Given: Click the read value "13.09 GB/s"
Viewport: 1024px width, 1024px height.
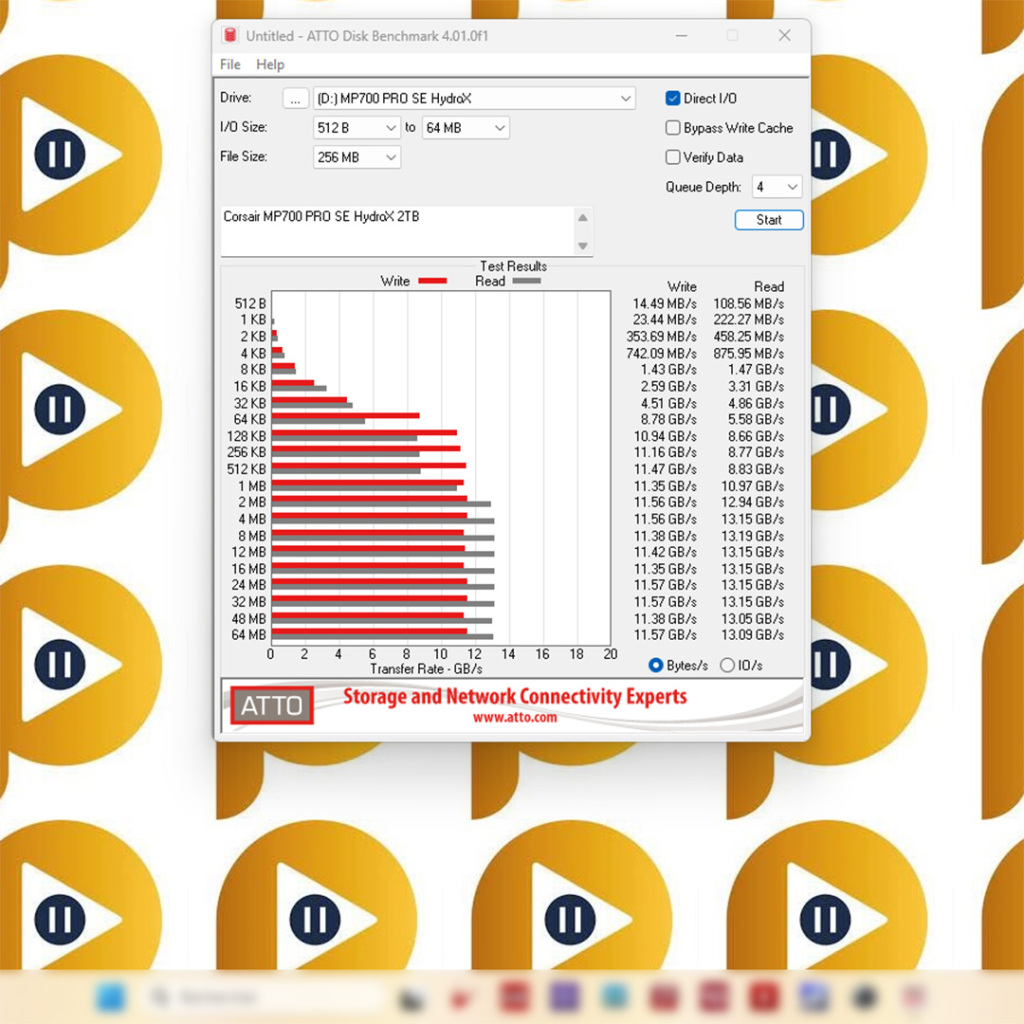Looking at the screenshot, I should [x=752, y=635].
